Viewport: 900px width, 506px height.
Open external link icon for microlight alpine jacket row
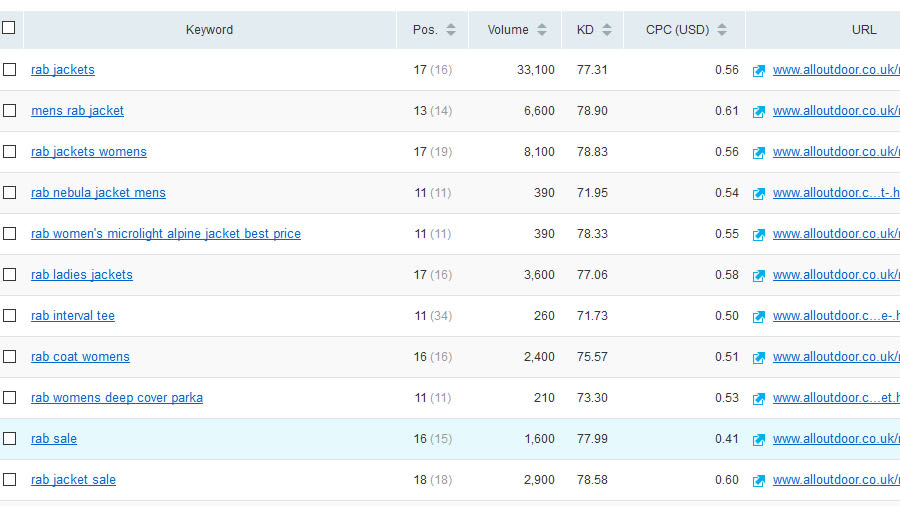tap(759, 235)
